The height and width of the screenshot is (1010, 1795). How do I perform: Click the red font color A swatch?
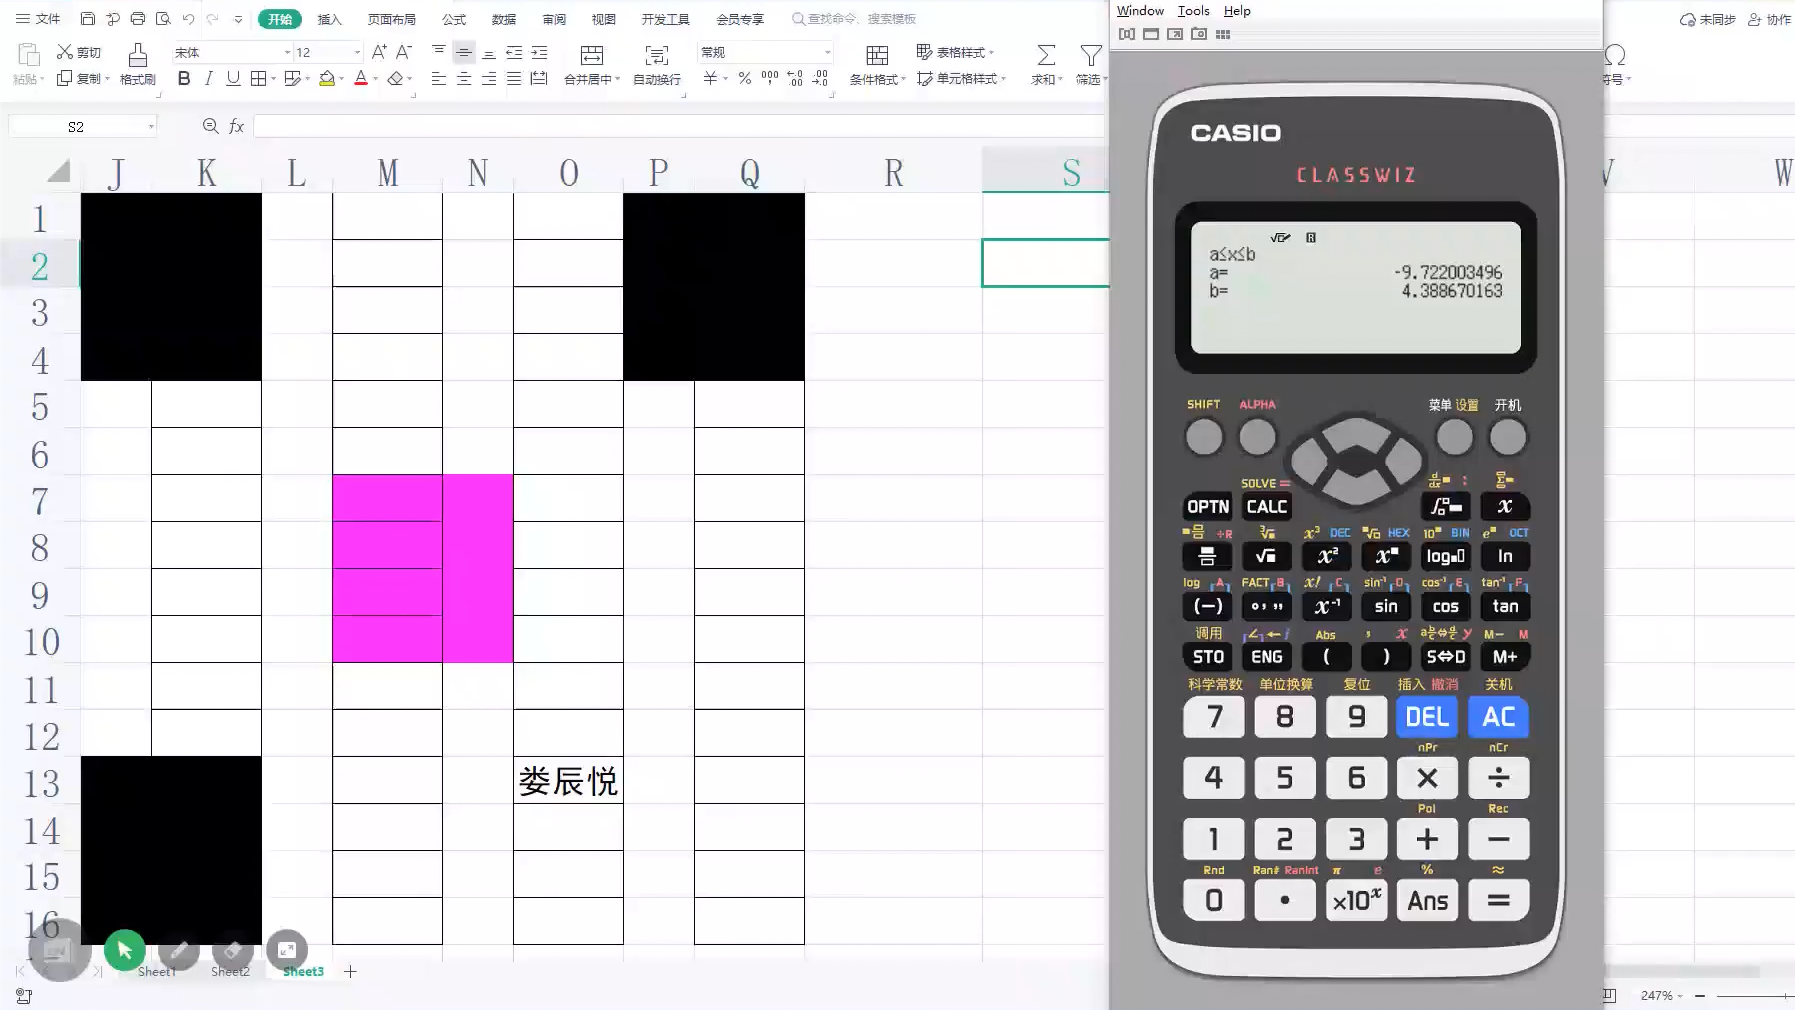click(x=361, y=79)
